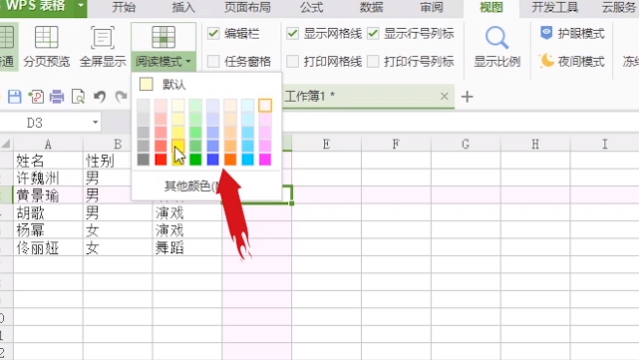Open the 审阅 tab

pyautogui.click(x=431, y=7)
